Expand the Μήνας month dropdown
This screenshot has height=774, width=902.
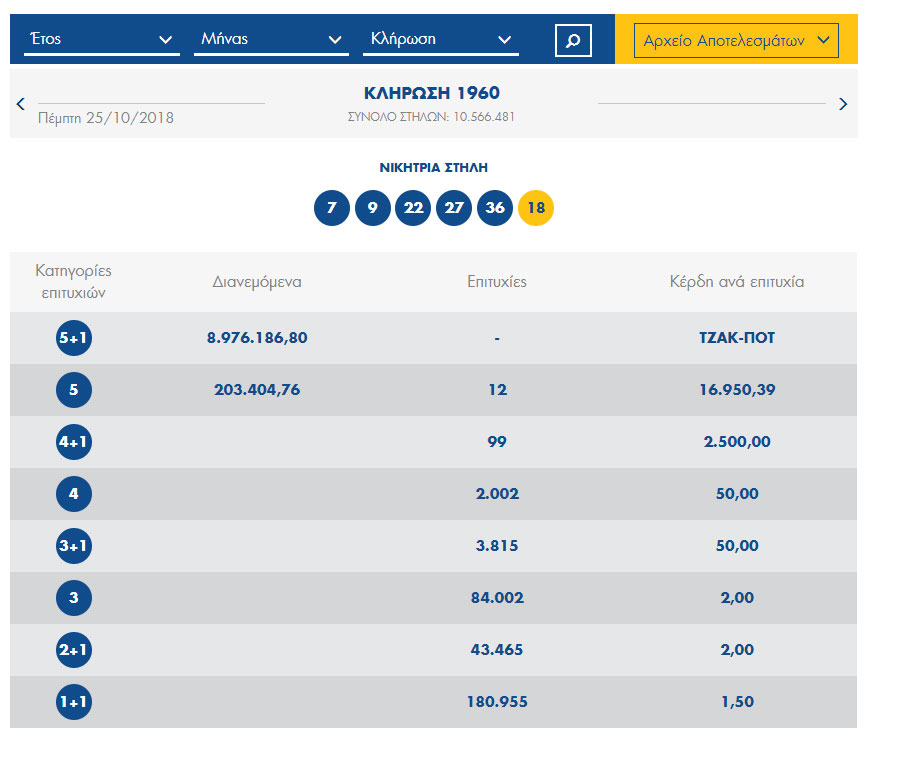270,40
